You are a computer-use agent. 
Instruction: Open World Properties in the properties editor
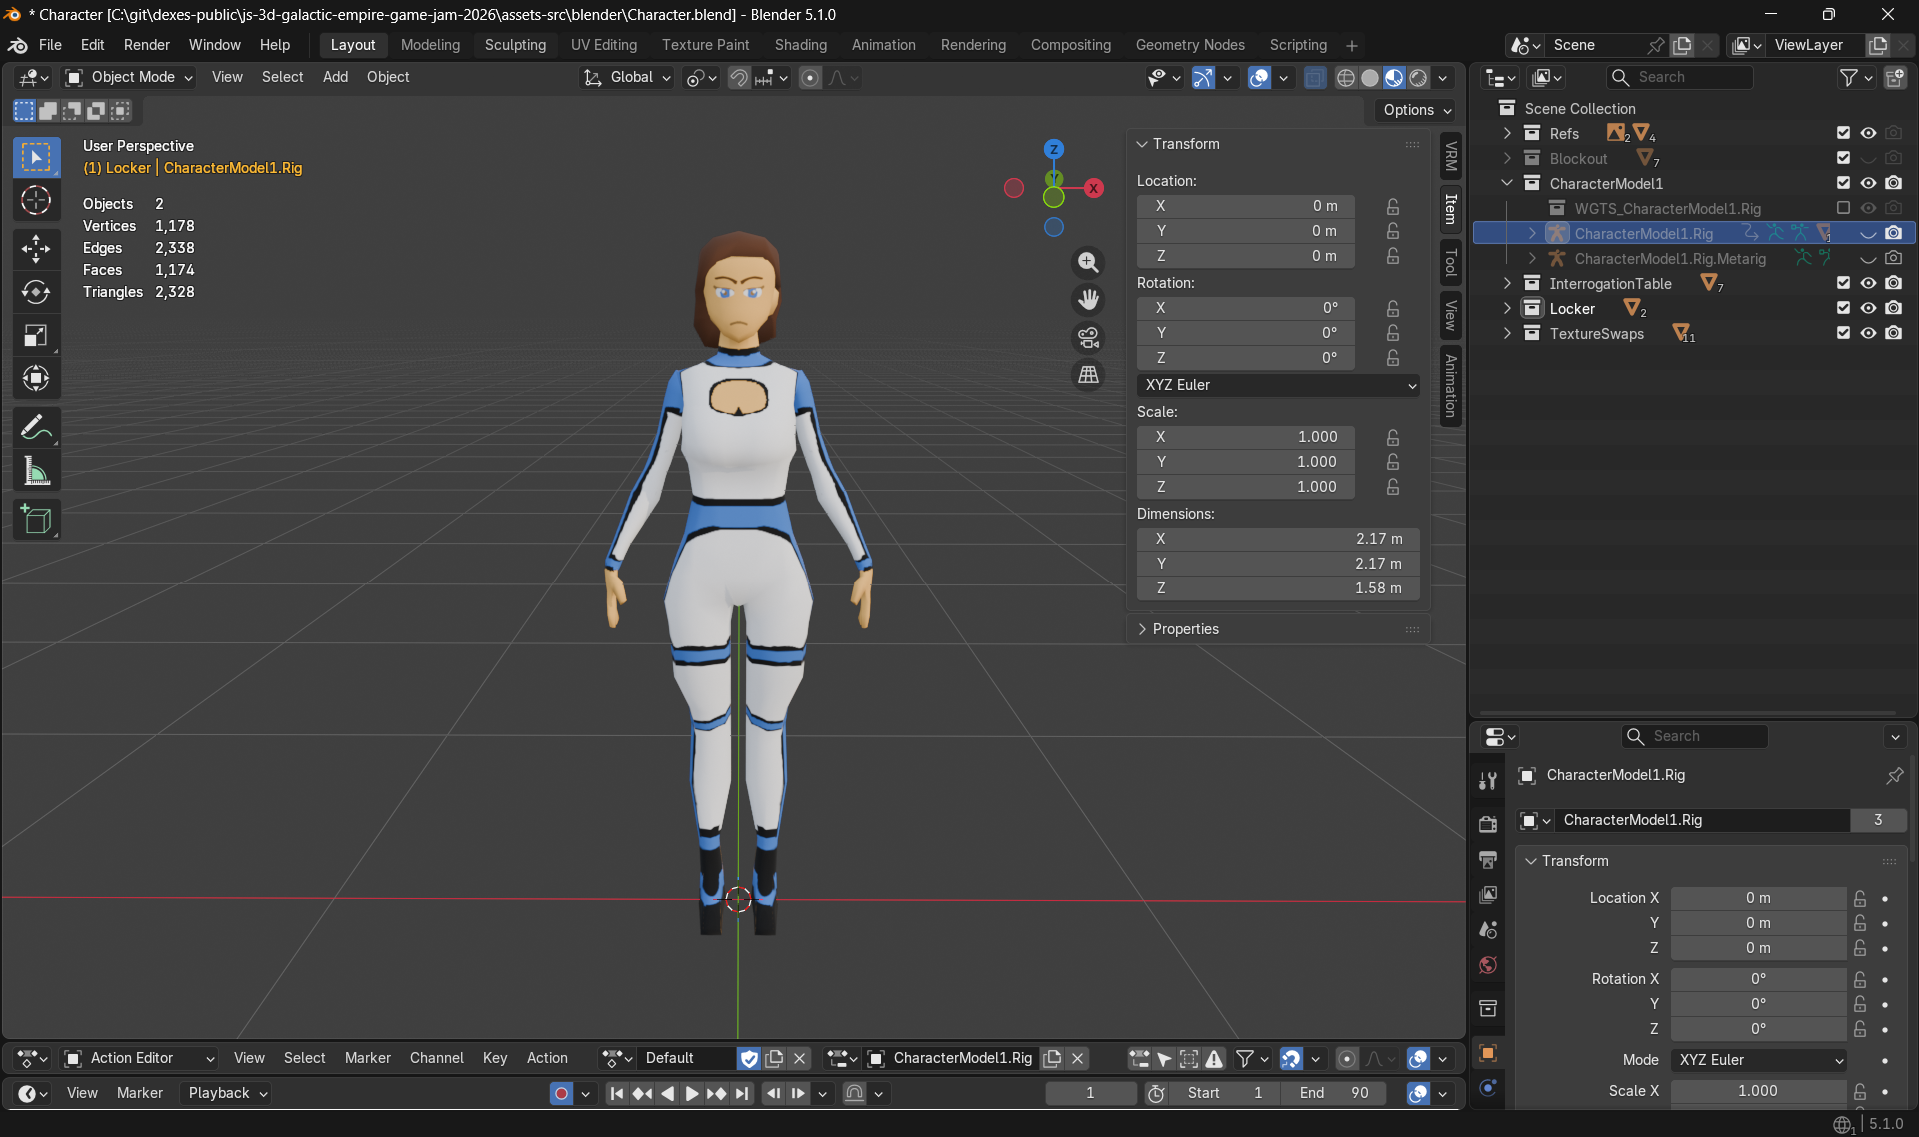click(x=1487, y=966)
